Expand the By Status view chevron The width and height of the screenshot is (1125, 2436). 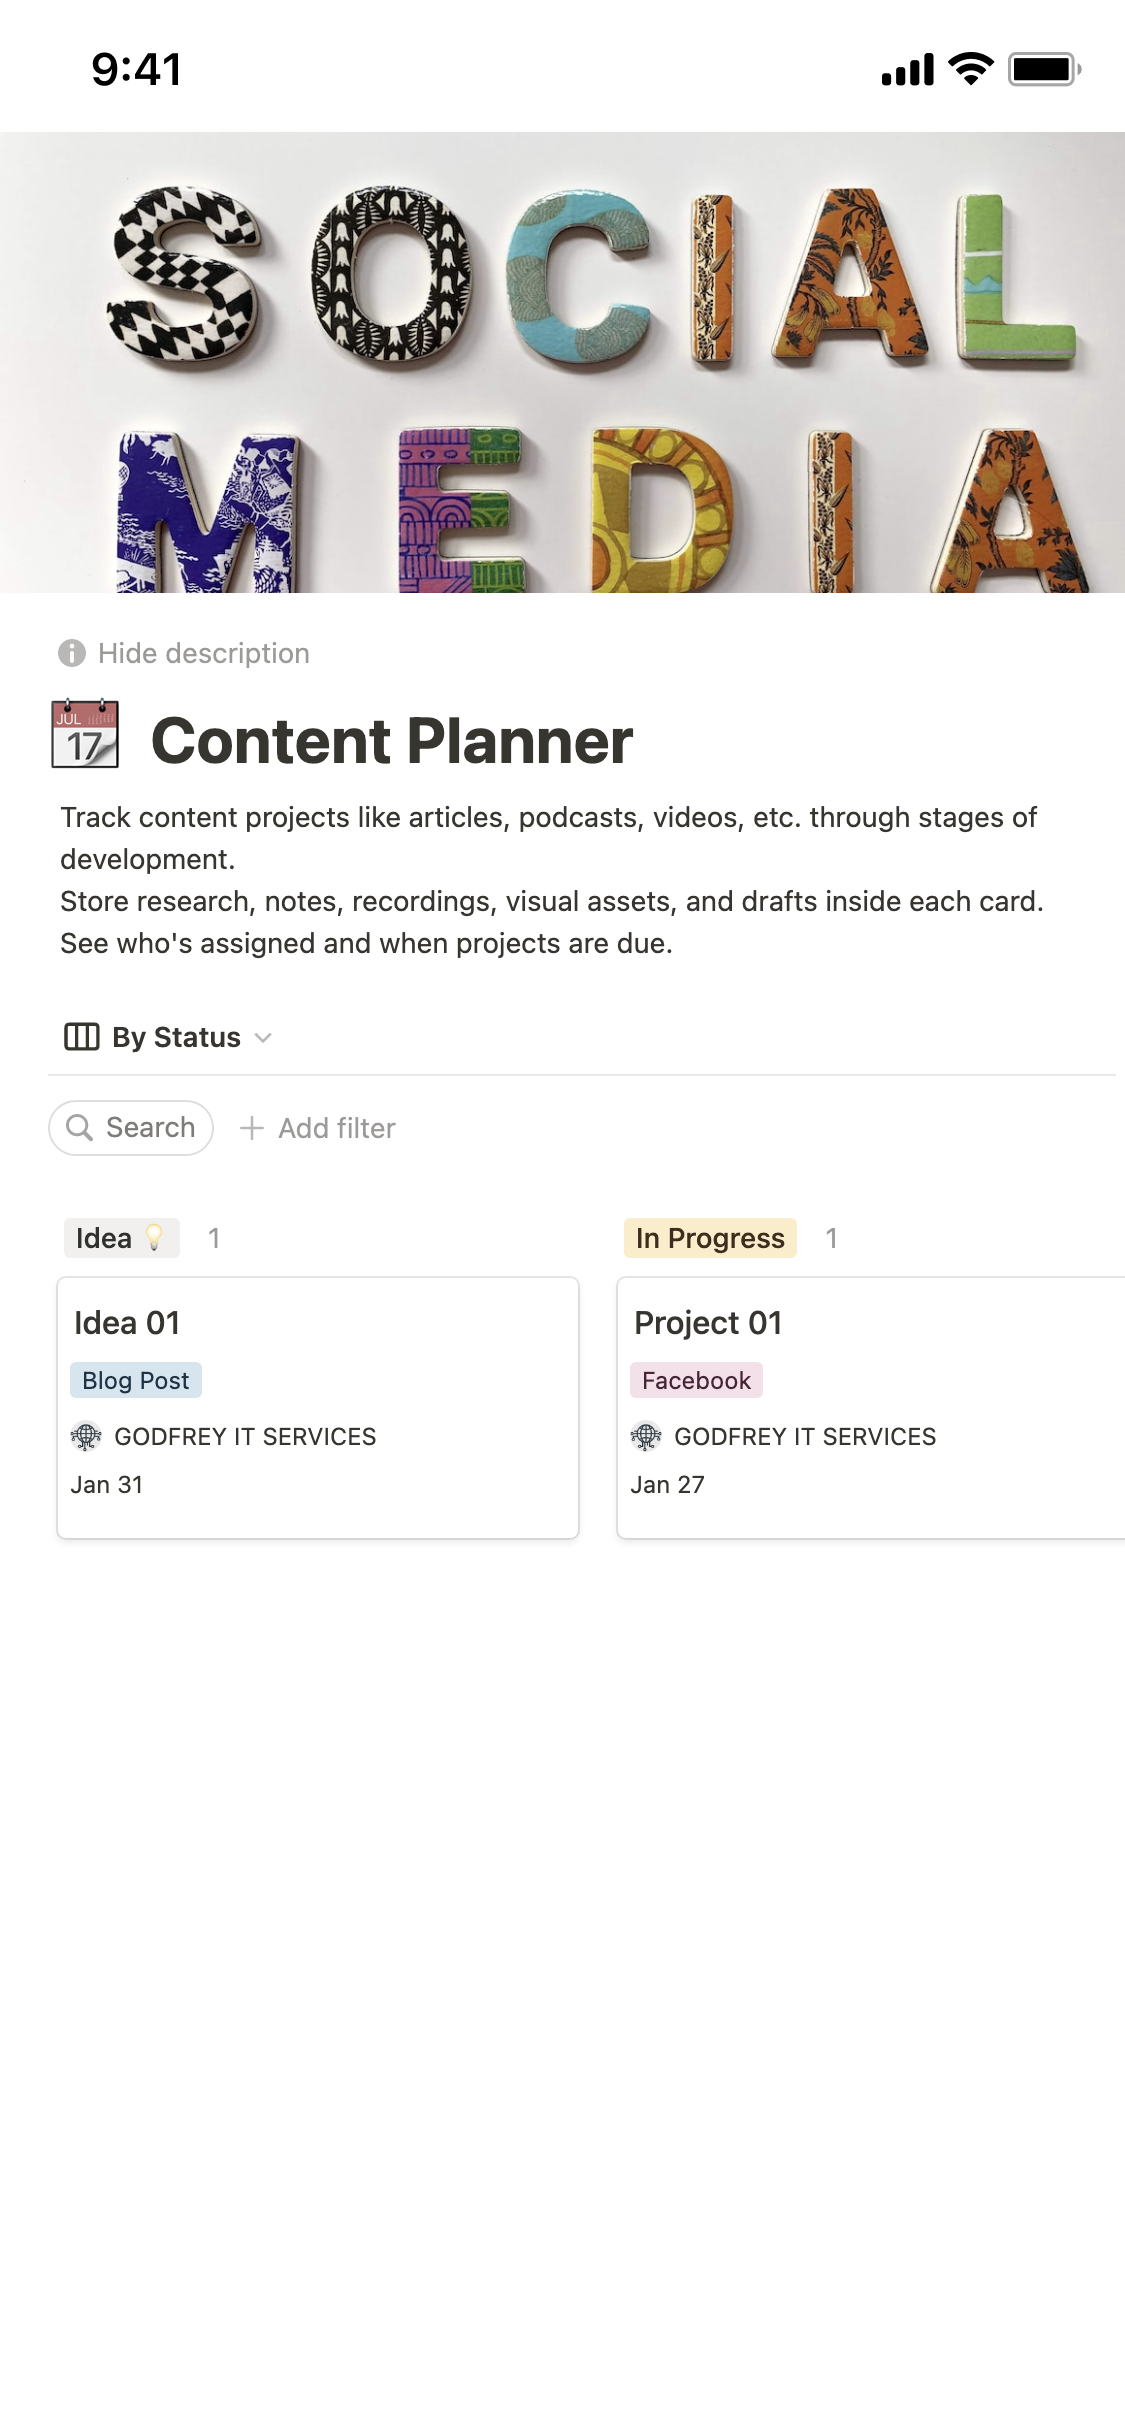pyautogui.click(x=263, y=1038)
